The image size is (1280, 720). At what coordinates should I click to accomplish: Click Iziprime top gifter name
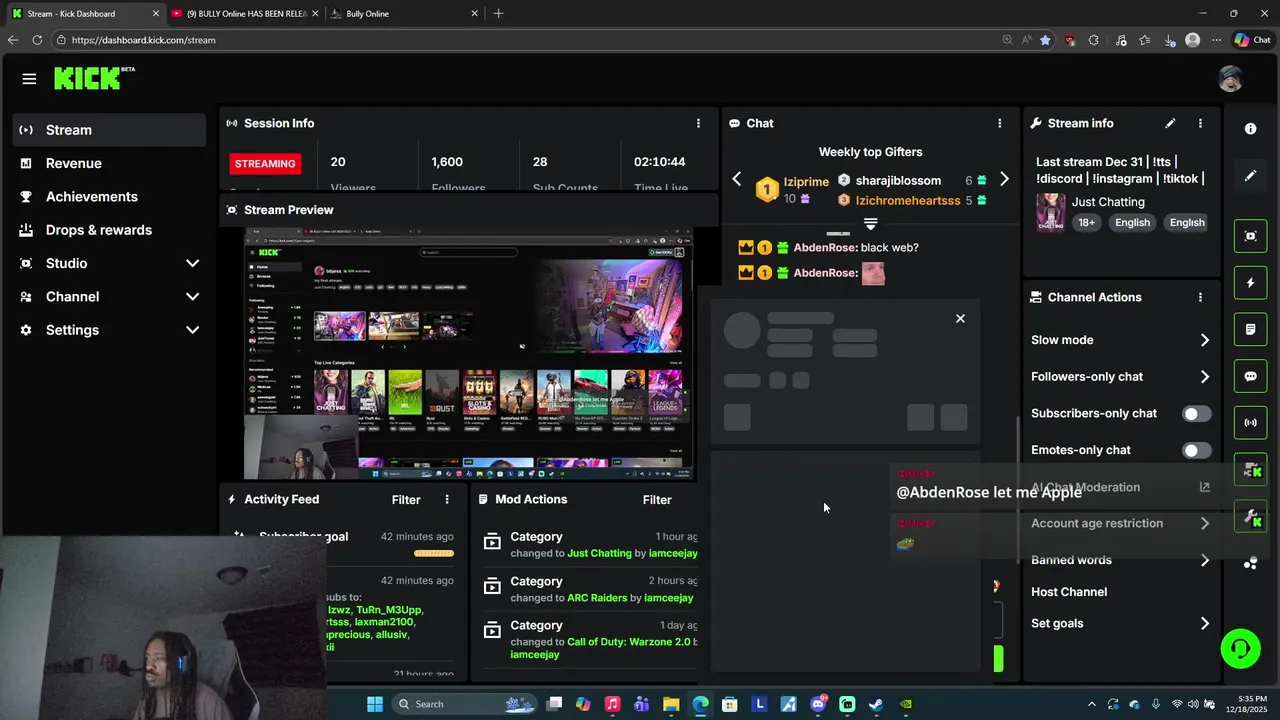pos(806,182)
